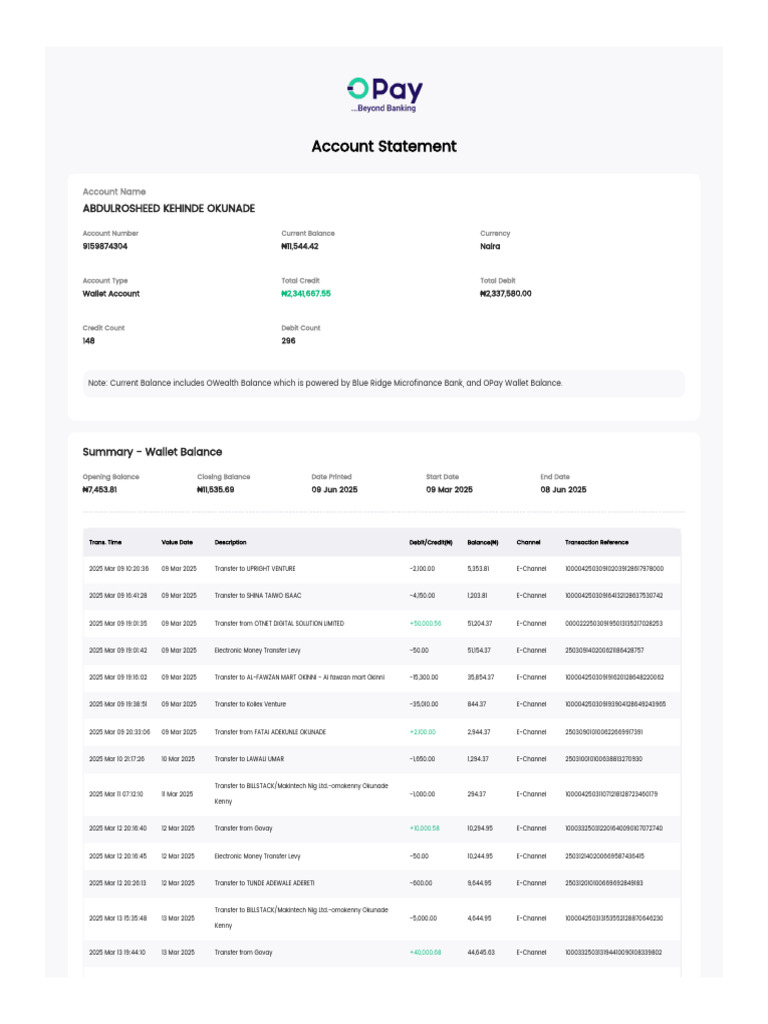768x1024 pixels.
Task: Click the Wallet Account account type value
Action: coord(111,294)
